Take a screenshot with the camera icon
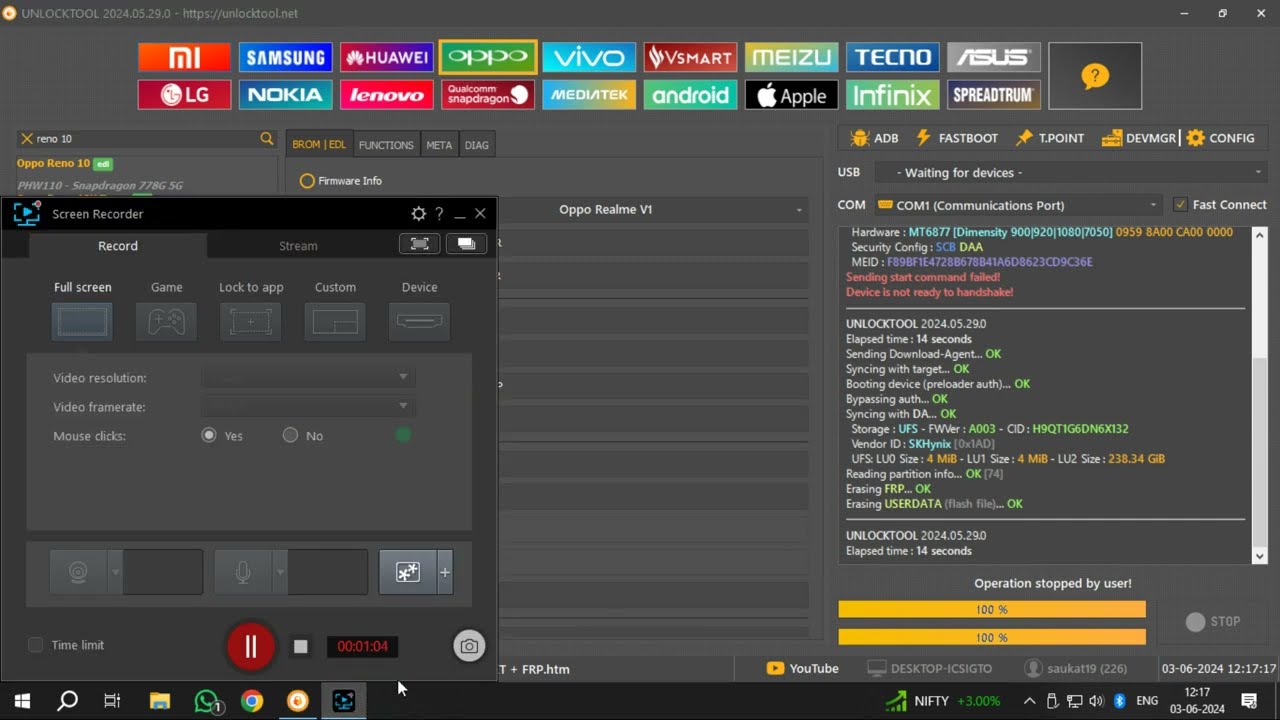Image resolution: width=1280 pixels, height=720 pixels. (469, 646)
